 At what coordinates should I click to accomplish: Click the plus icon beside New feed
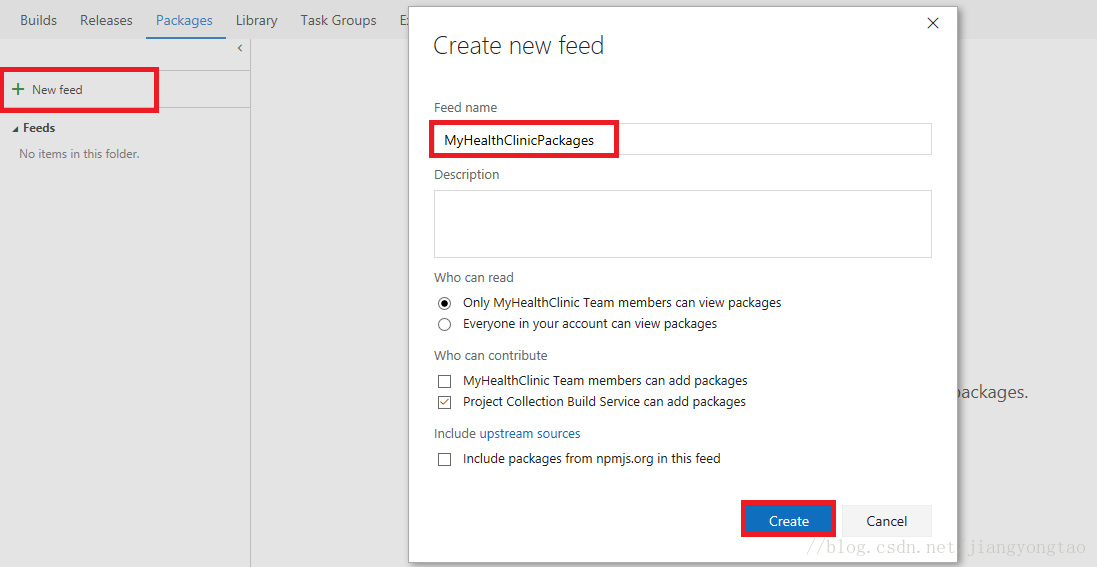18,90
